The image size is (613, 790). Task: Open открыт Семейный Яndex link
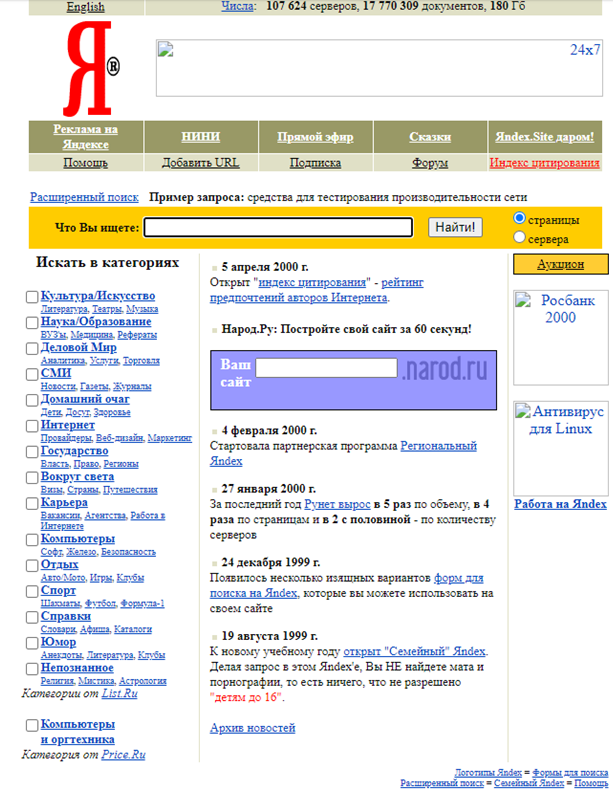point(416,651)
